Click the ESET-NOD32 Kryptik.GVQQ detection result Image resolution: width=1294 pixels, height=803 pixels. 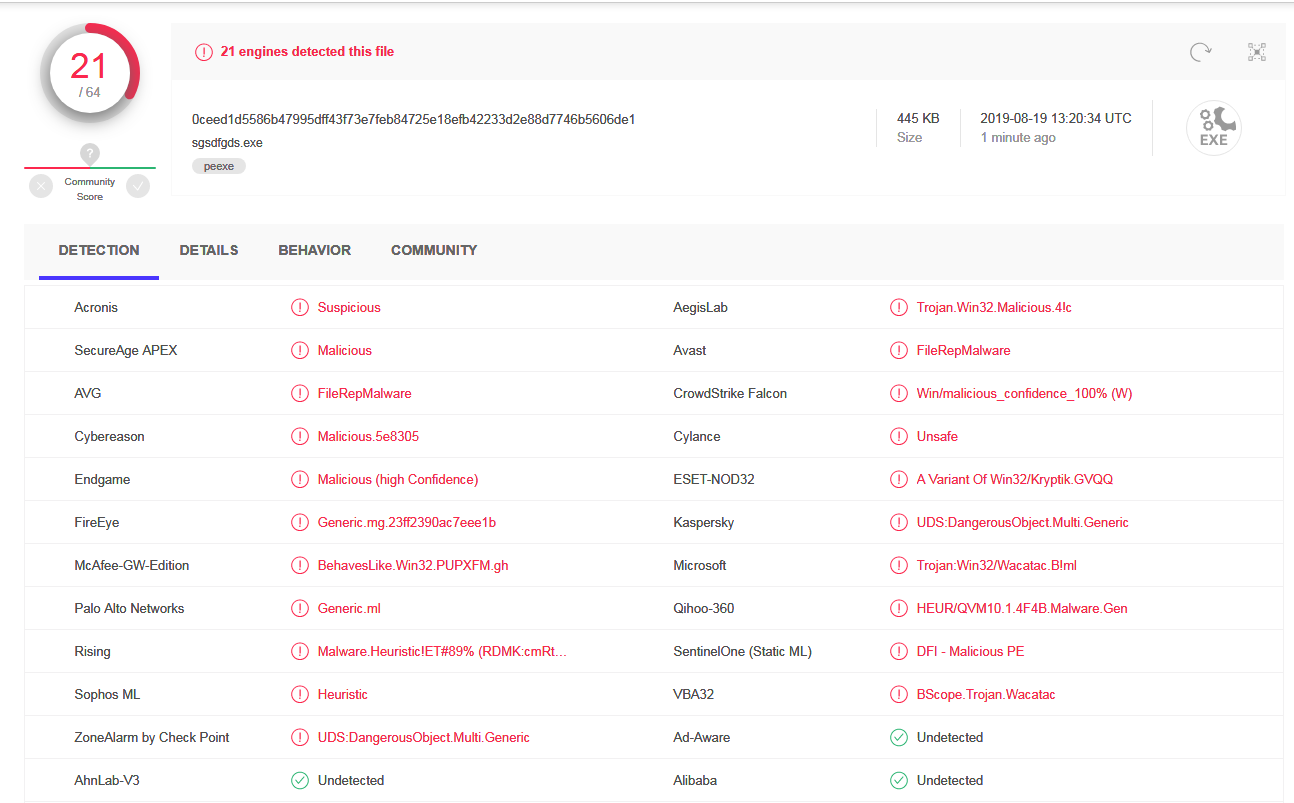click(x=1014, y=480)
